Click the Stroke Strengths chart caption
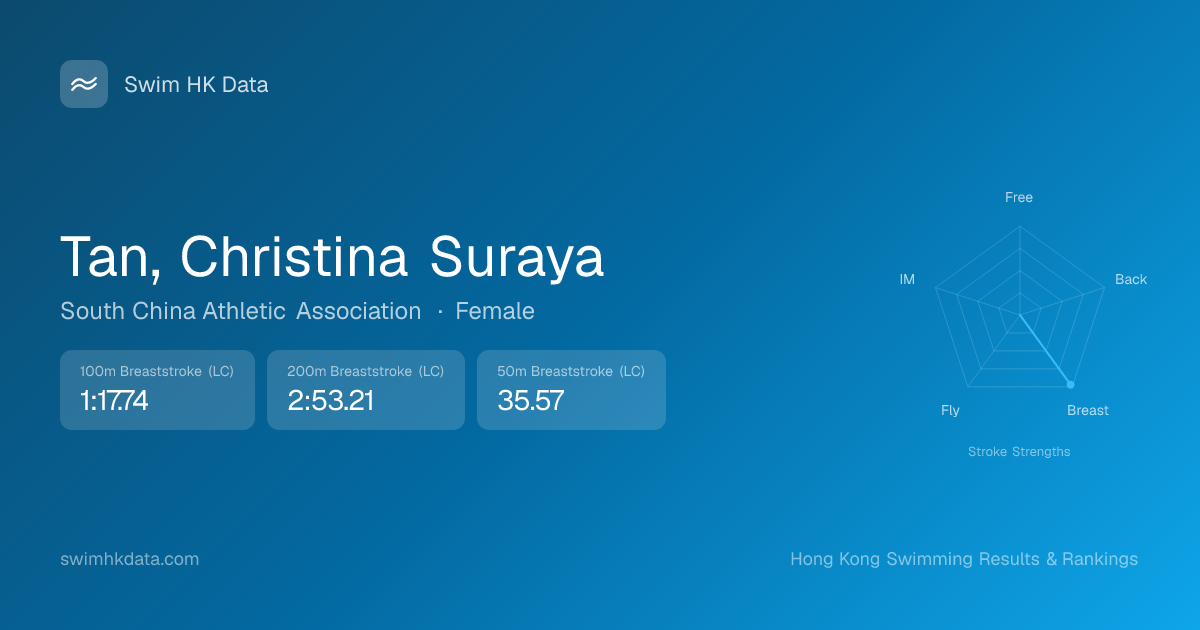The width and height of the screenshot is (1200, 630). (x=1019, y=452)
